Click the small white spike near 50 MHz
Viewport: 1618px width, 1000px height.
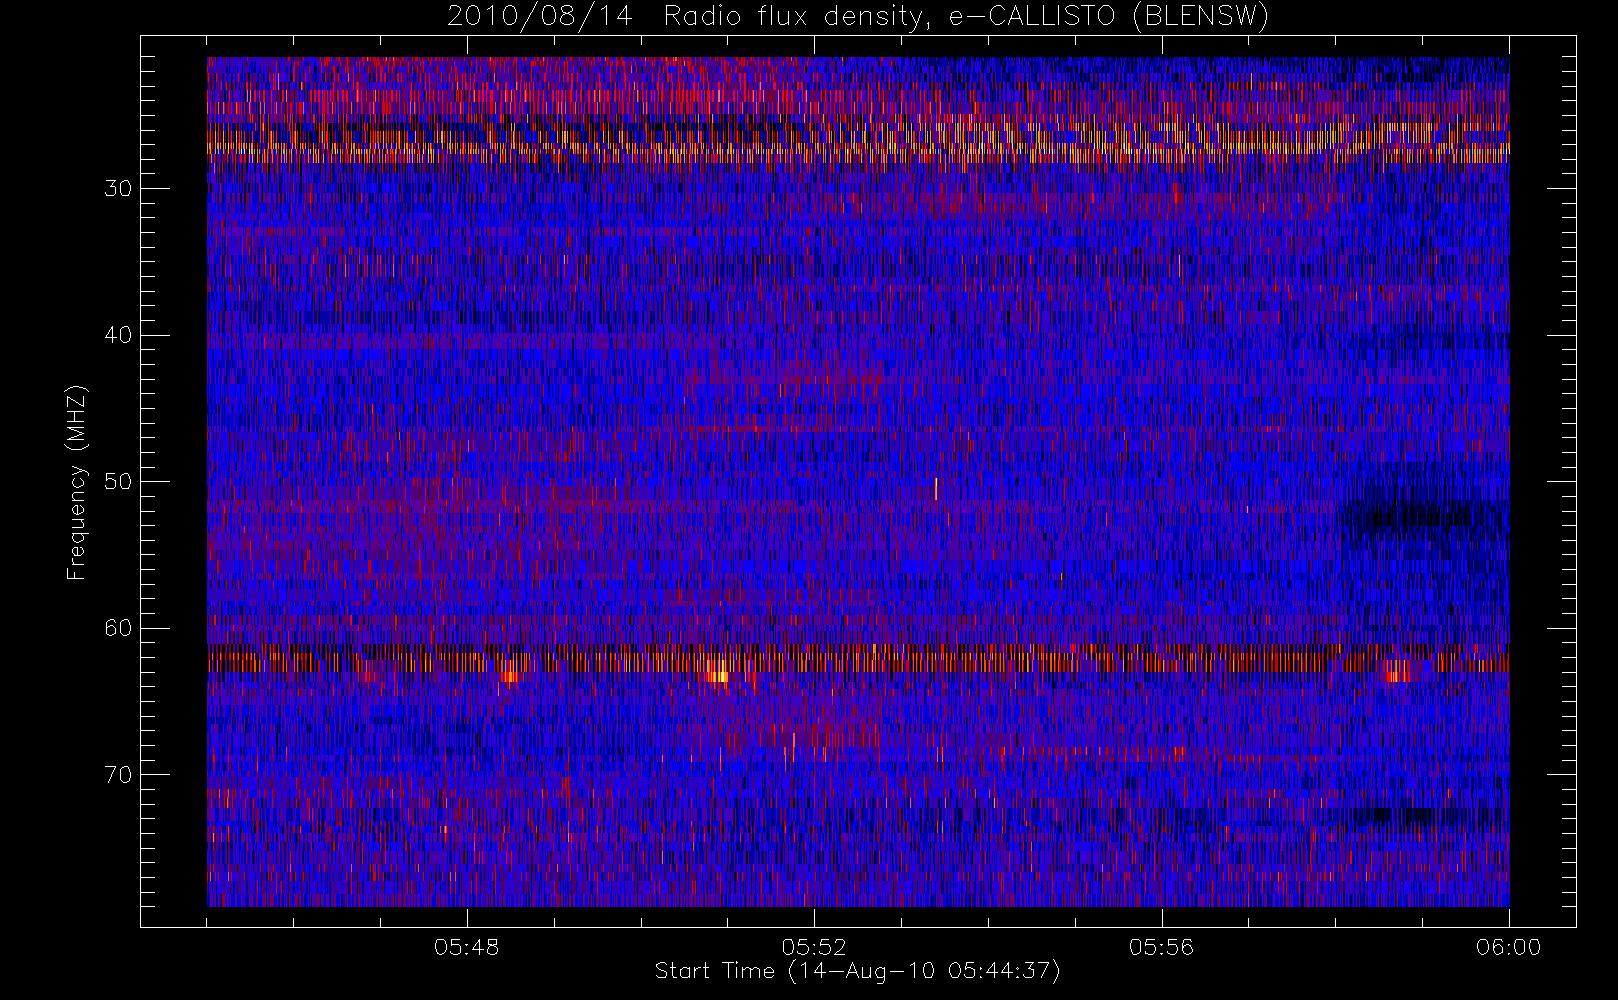point(936,488)
